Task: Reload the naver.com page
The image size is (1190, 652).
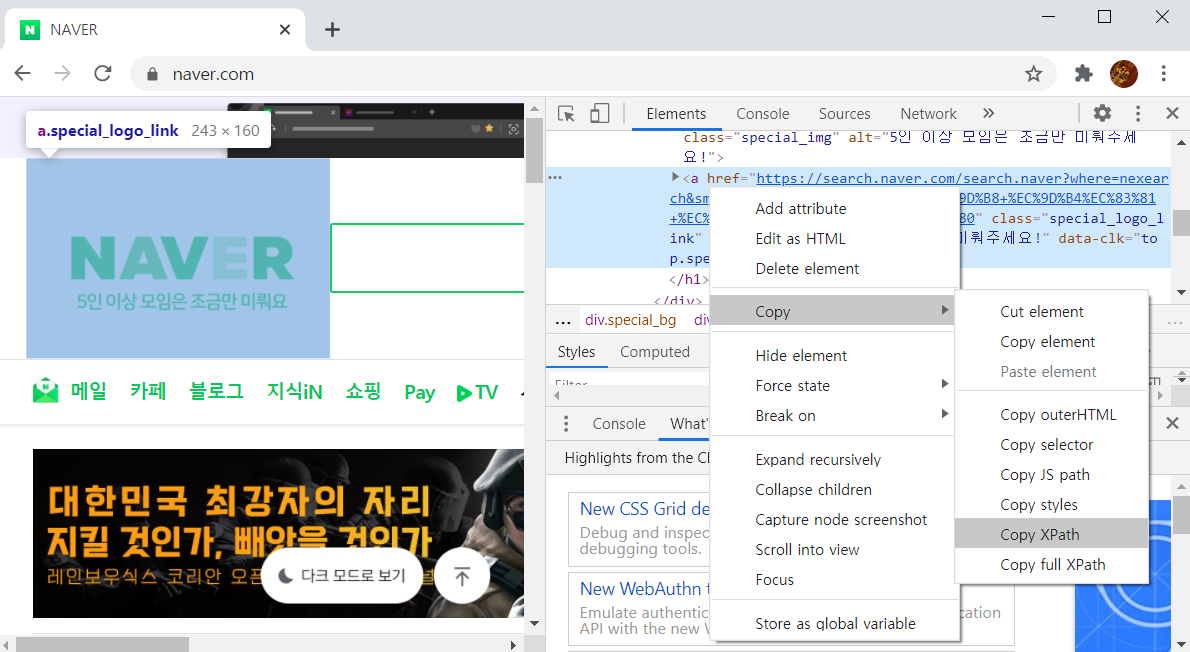Action: point(102,74)
